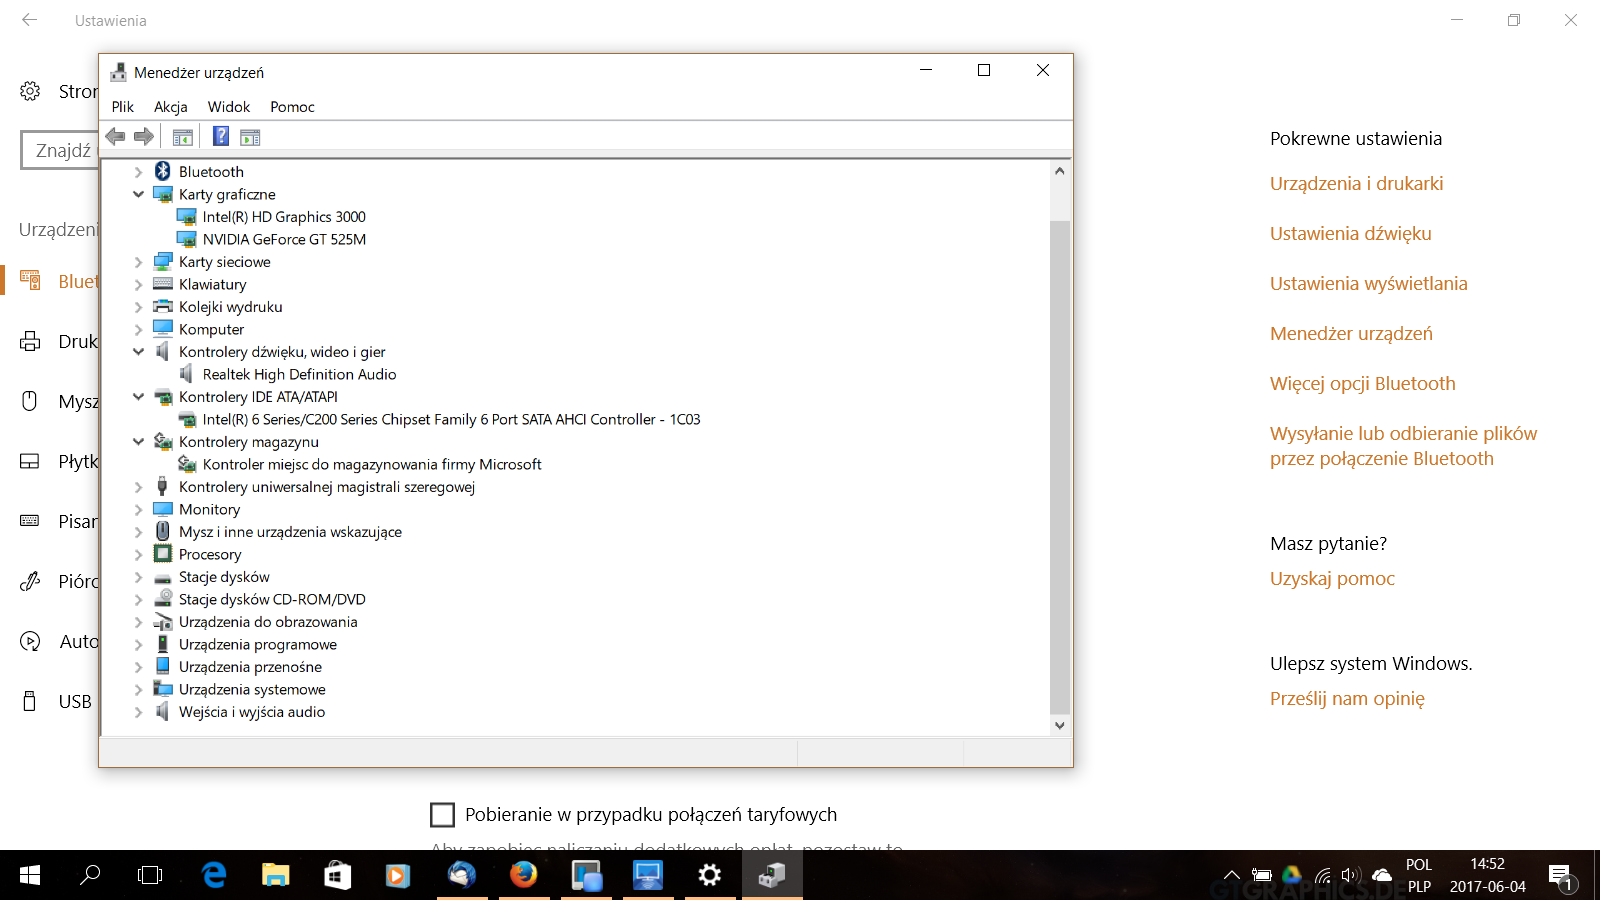Collapse the Karty graficzne category
Image resolution: width=1600 pixels, height=900 pixels.
pos(138,194)
